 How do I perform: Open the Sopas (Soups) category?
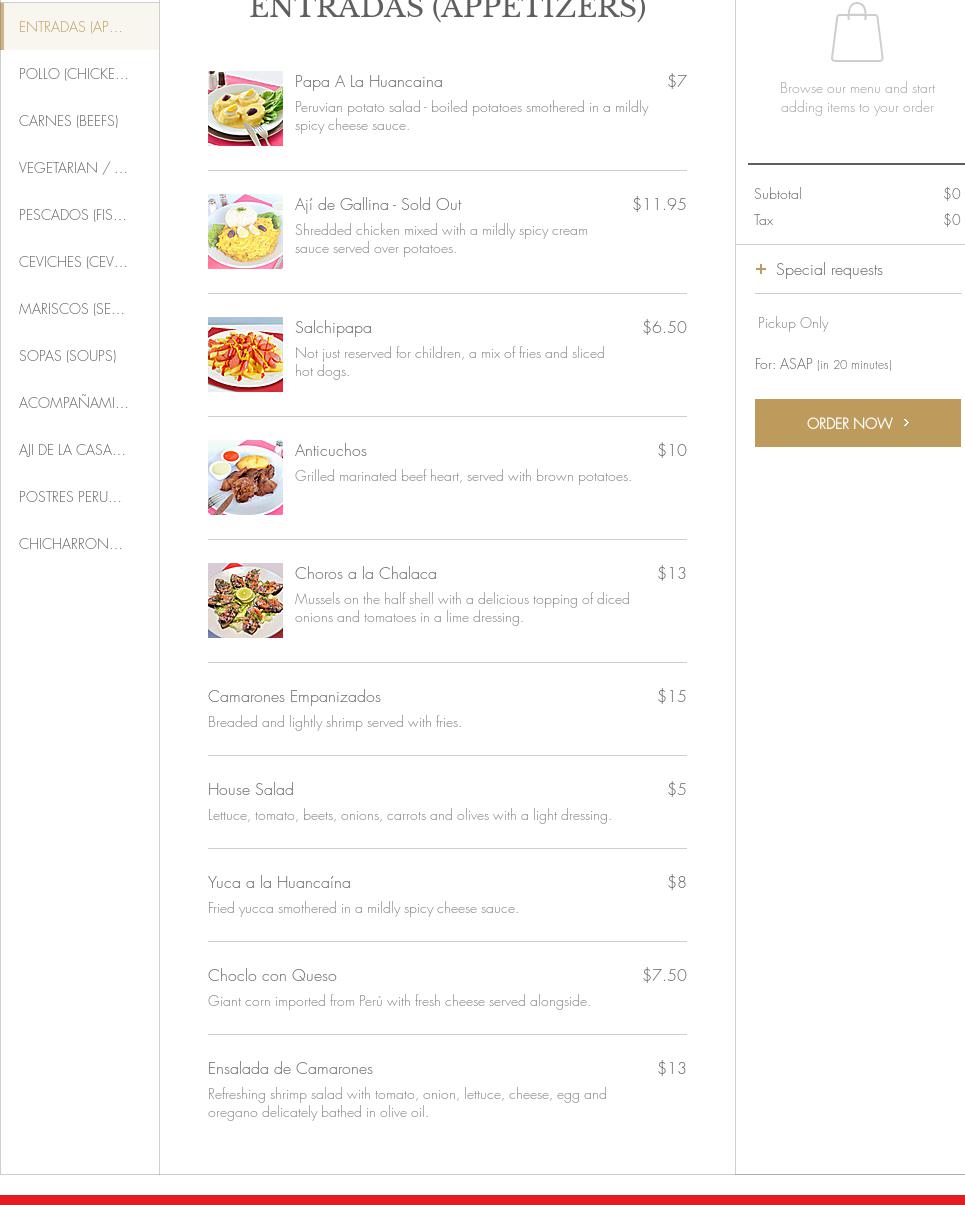pos(68,356)
